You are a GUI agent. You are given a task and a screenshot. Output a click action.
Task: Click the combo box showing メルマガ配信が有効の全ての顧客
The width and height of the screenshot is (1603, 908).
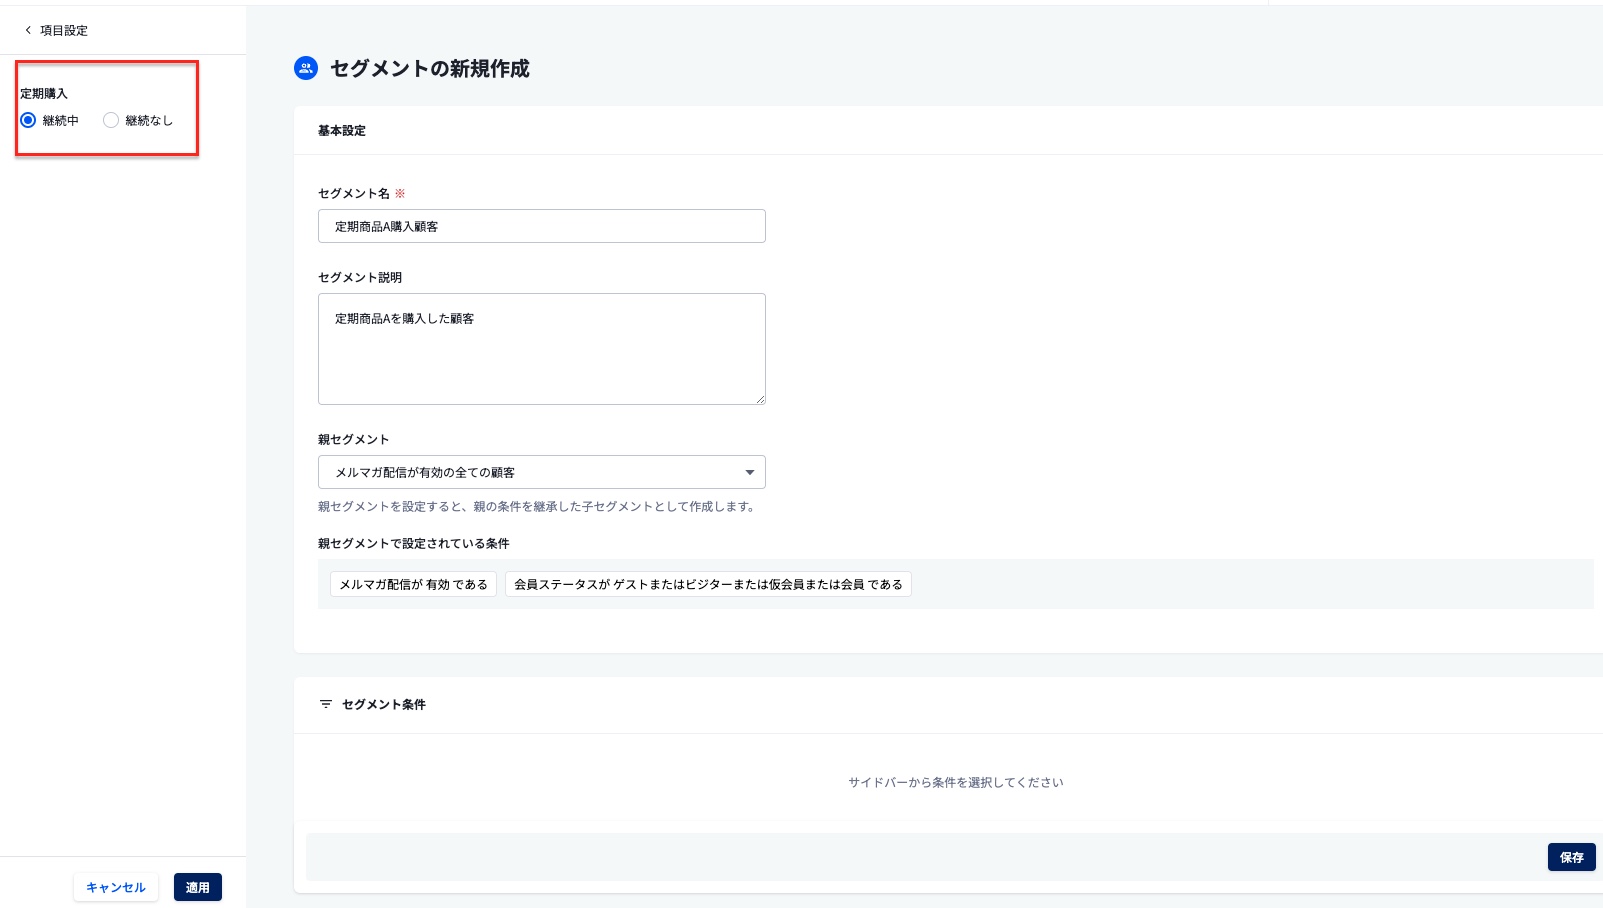click(540, 471)
